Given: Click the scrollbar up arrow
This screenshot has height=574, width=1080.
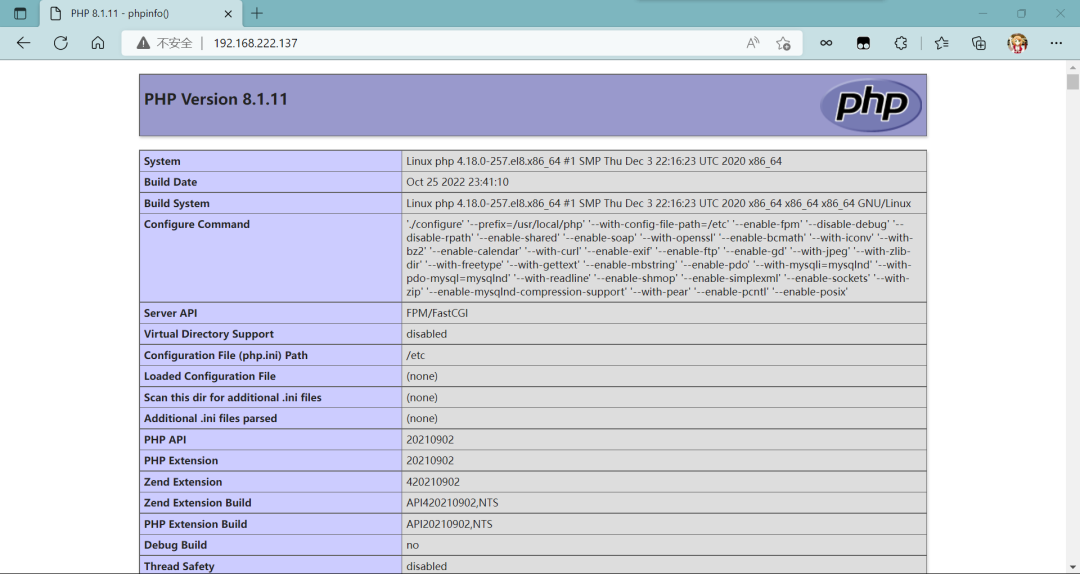Looking at the screenshot, I should (1072, 68).
